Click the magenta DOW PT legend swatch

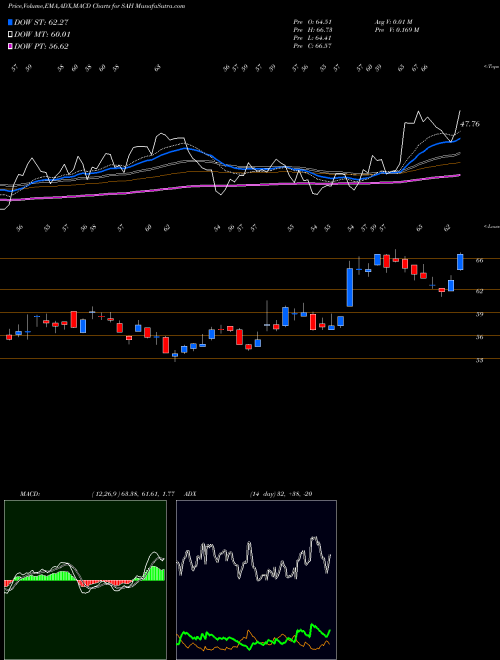(10, 46)
